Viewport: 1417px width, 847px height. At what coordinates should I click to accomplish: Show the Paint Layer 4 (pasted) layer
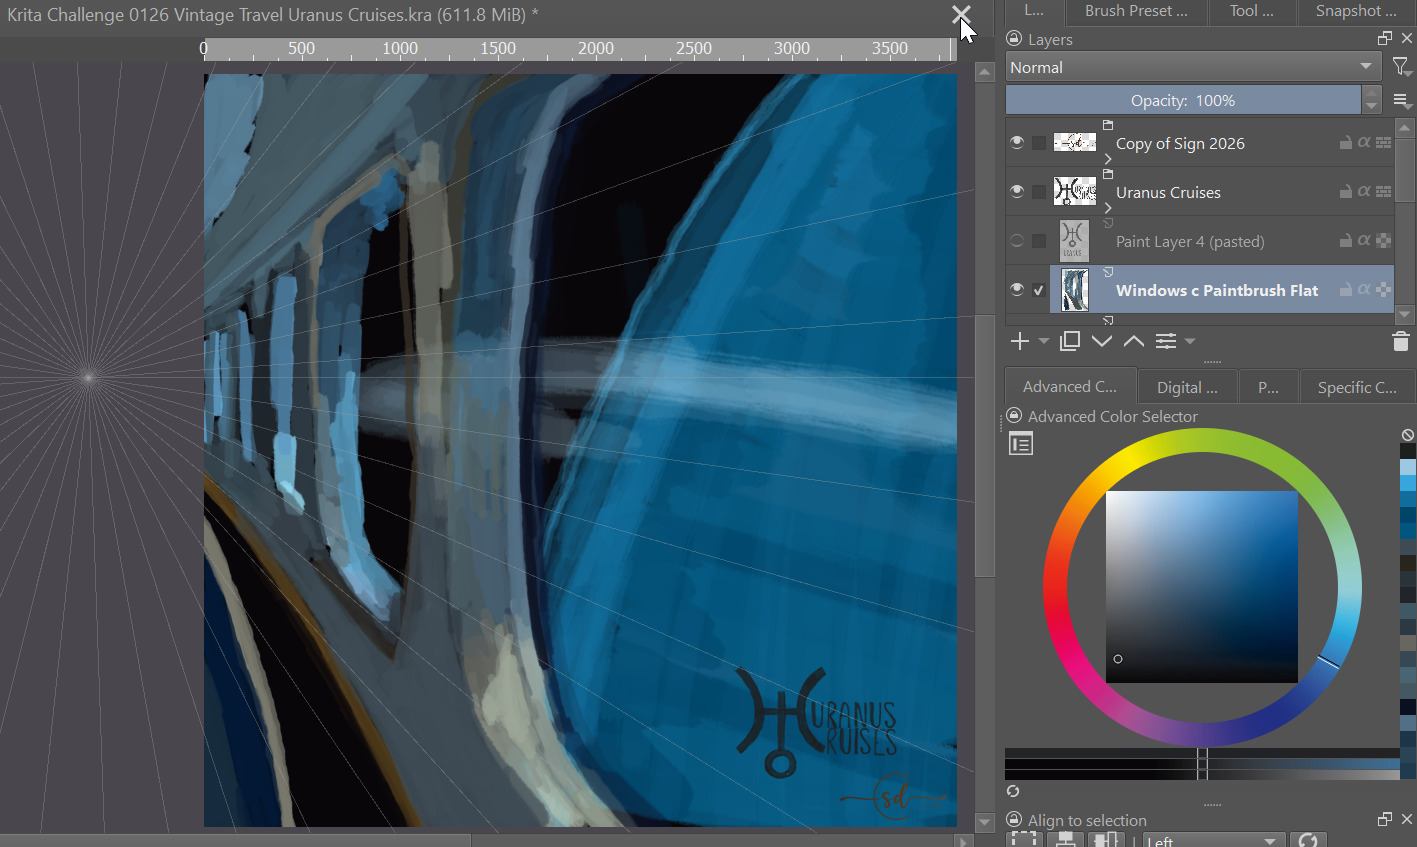[1017, 241]
